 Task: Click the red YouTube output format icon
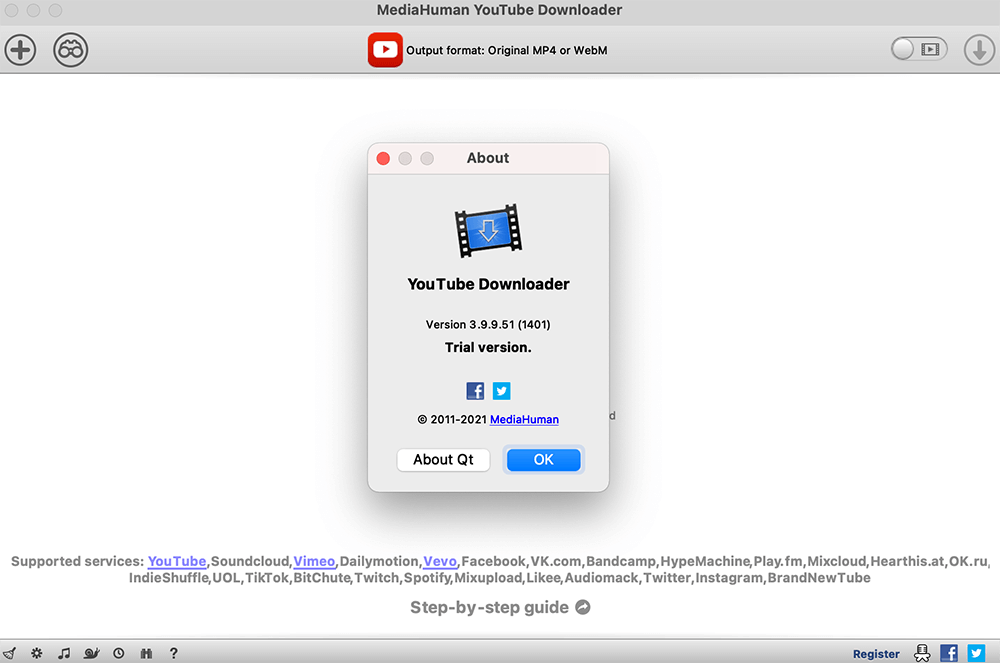tap(385, 50)
